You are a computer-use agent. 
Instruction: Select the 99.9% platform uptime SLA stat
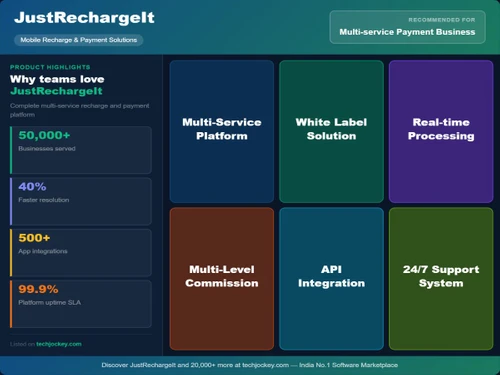point(81,304)
